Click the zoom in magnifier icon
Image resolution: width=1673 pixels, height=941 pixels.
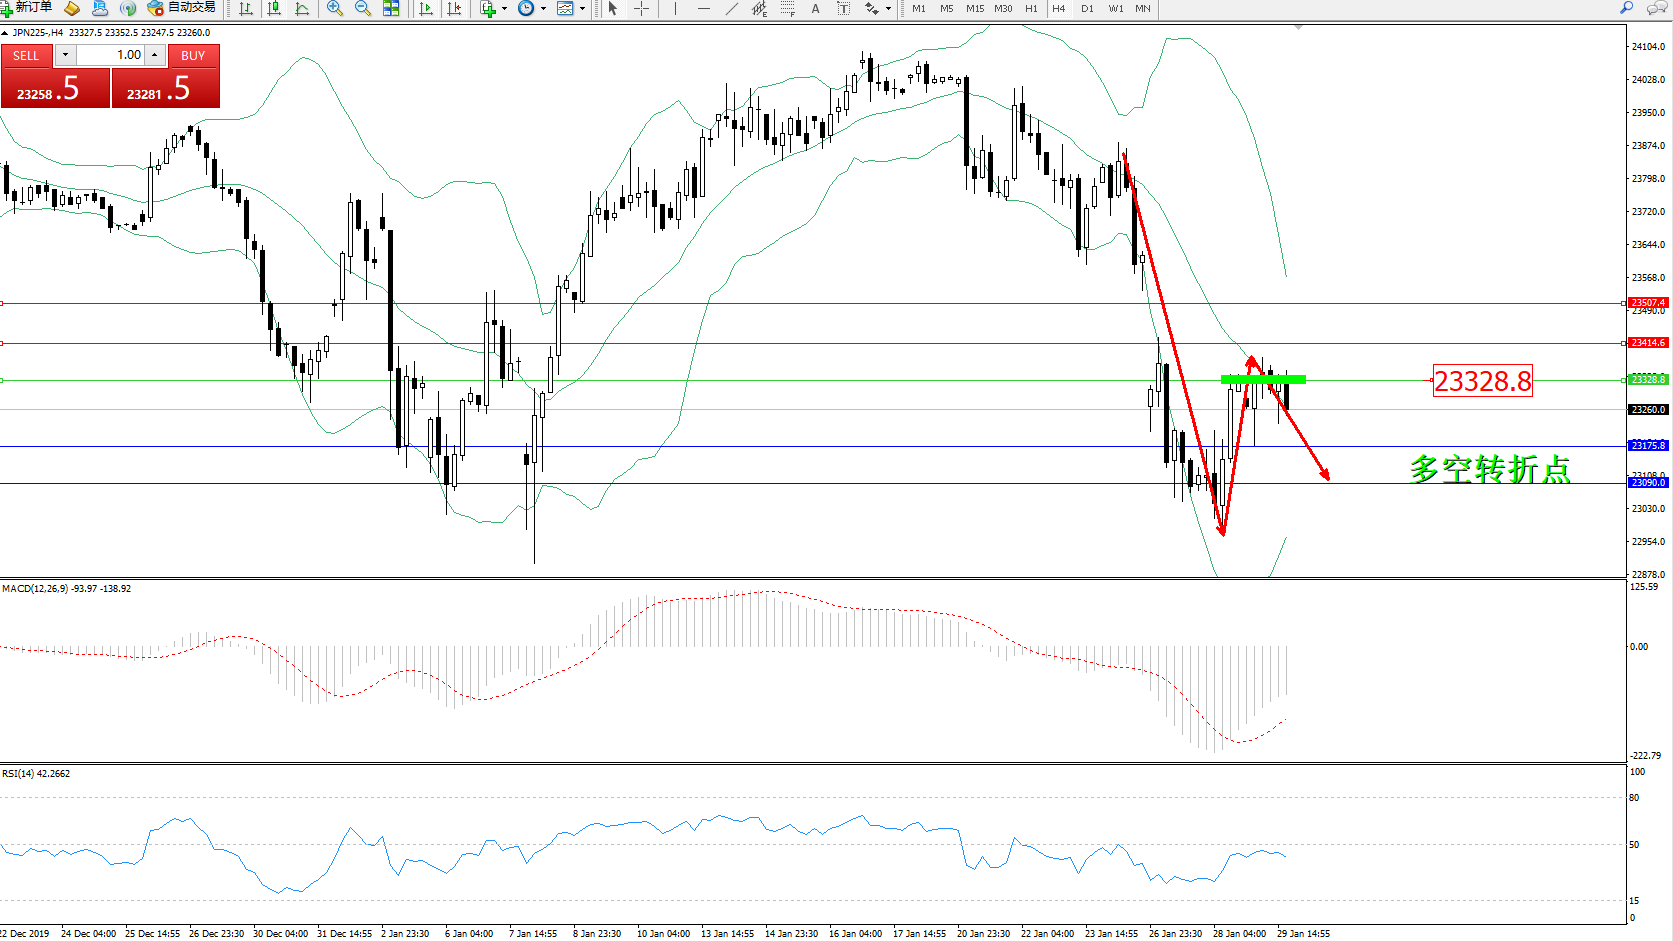point(335,8)
